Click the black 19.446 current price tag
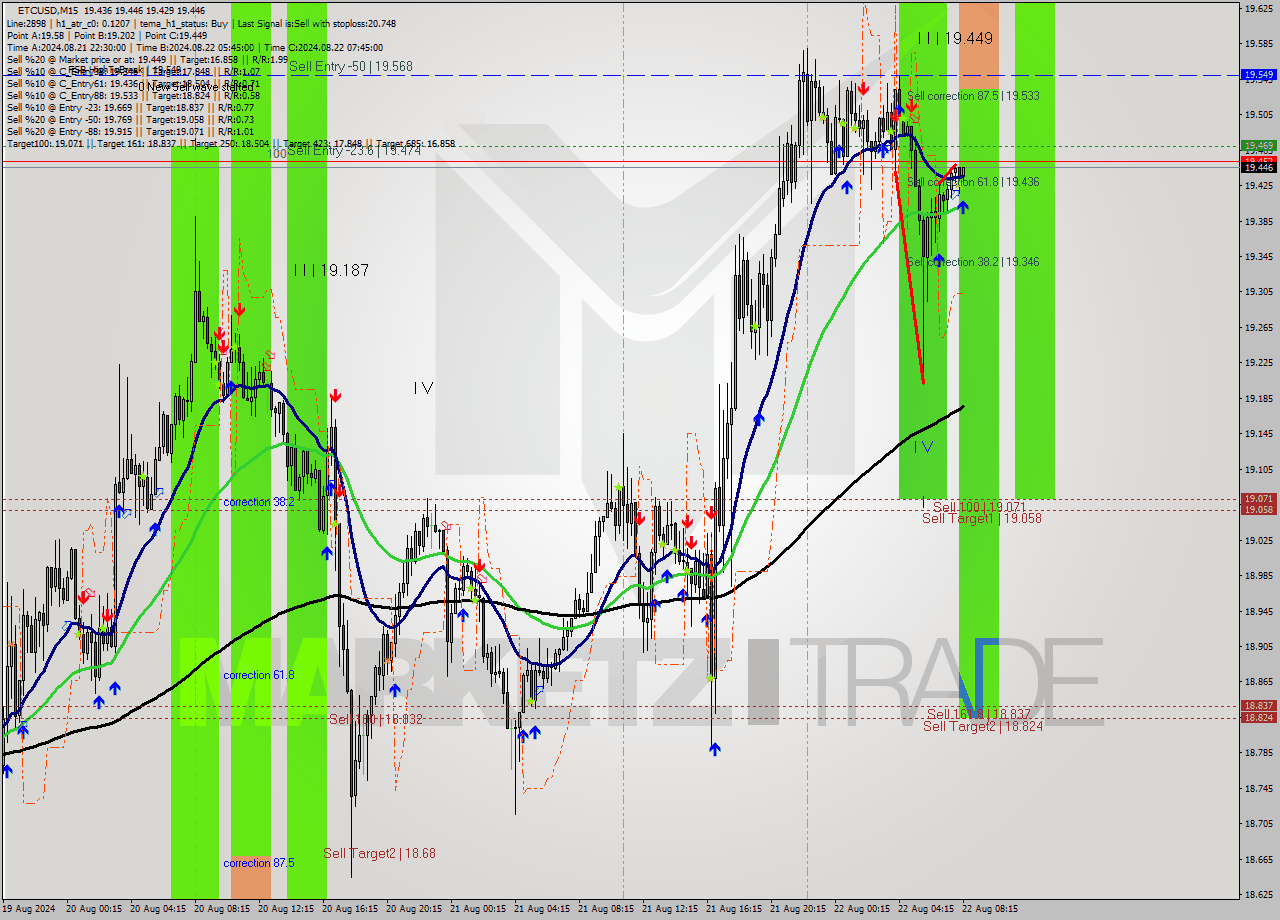Viewport: 1280px width, 920px height. [1258, 167]
